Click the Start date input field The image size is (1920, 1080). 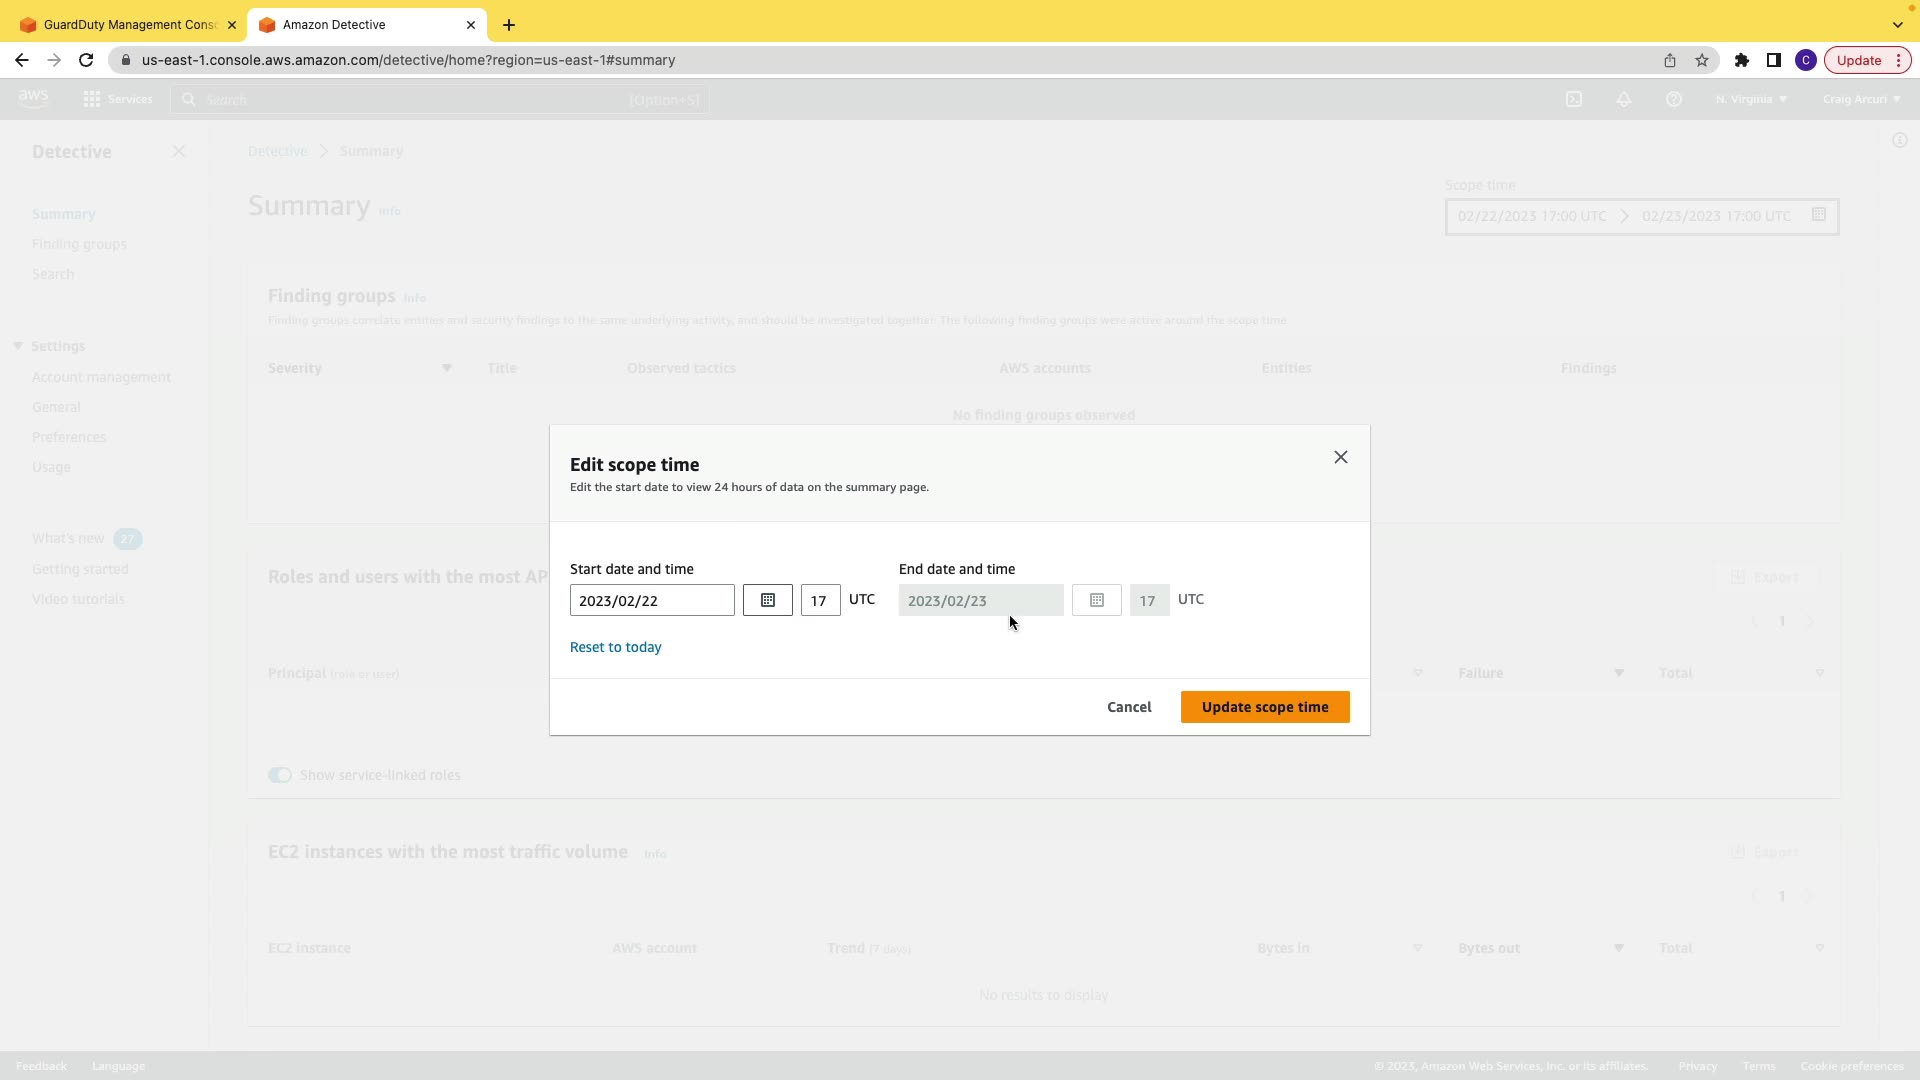[651, 600]
